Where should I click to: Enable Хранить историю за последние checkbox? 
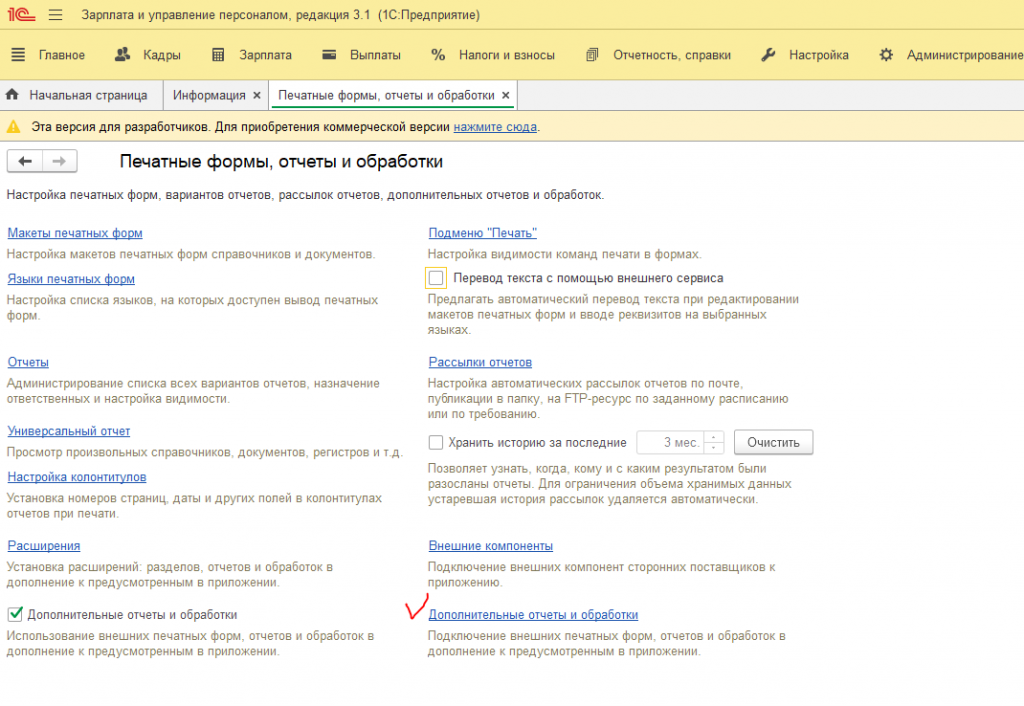pyautogui.click(x=436, y=443)
